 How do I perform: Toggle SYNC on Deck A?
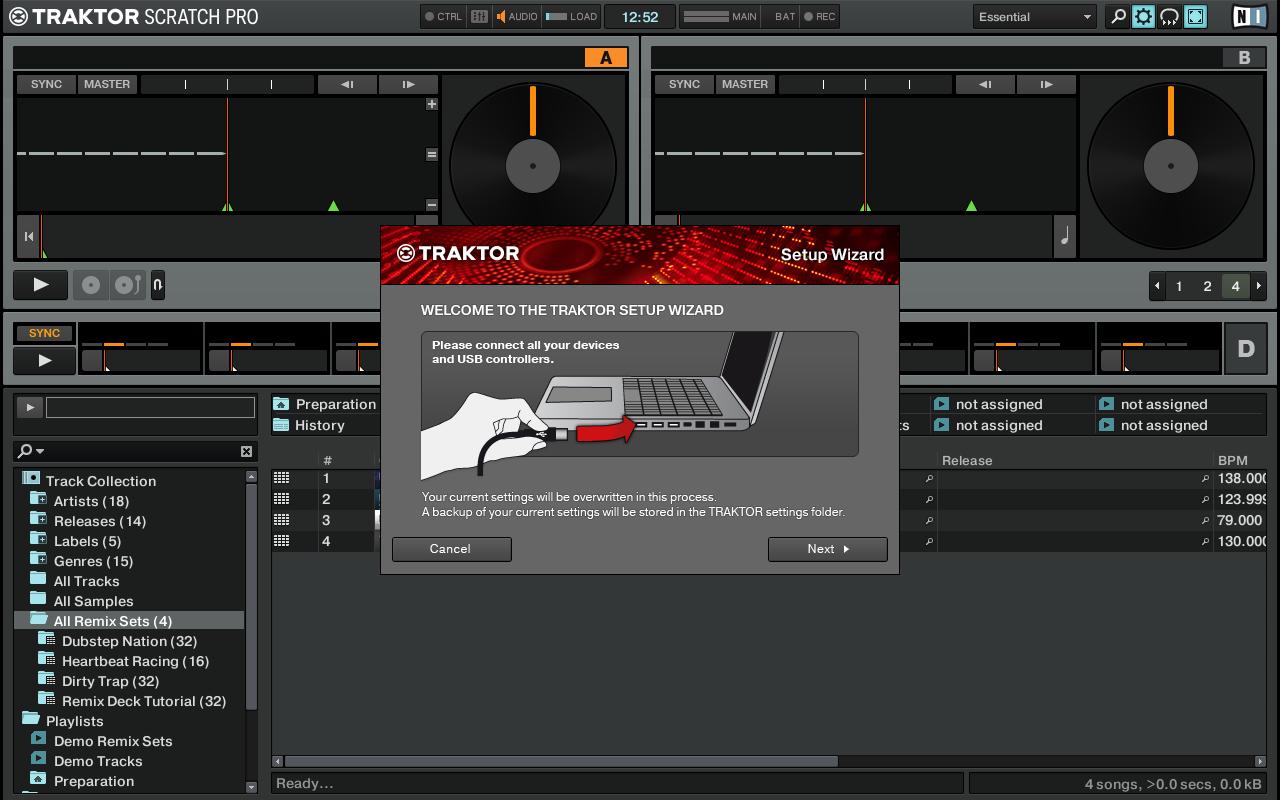pos(47,84)
